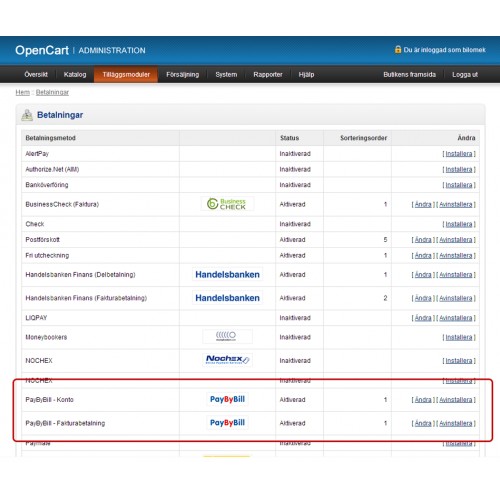The image size is (500, 500).
Task: Open the Tilläggsmoduler menu
Action: [126, 75]
